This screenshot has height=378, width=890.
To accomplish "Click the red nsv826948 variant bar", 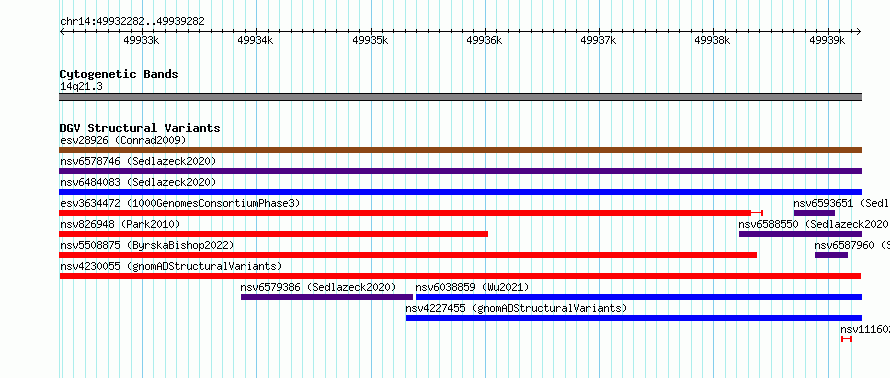I will click(274, 234).
